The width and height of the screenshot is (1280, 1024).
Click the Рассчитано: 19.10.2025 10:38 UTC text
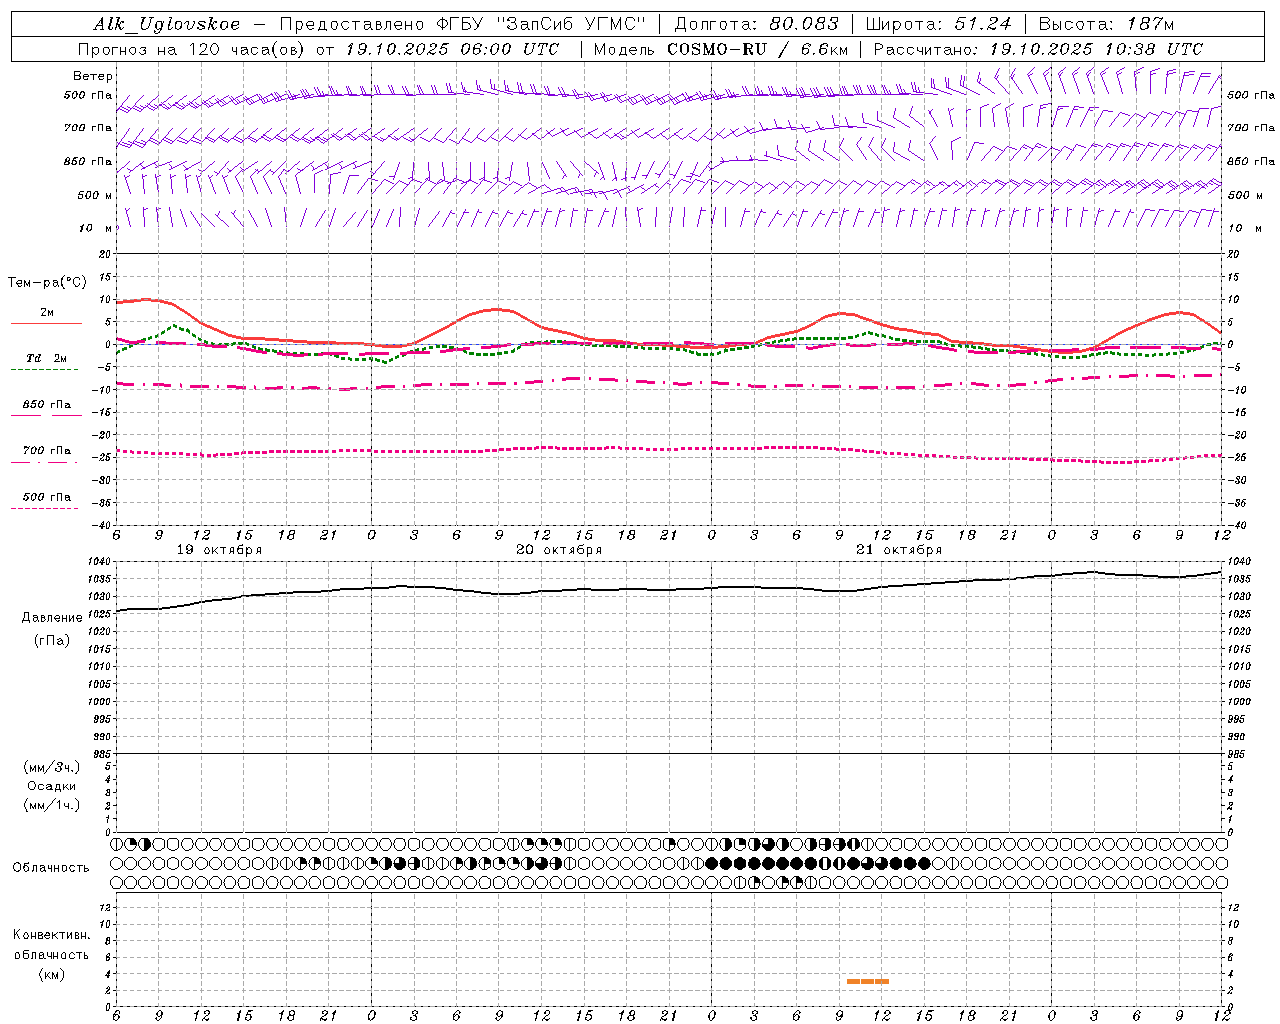tap(1038, 49)
